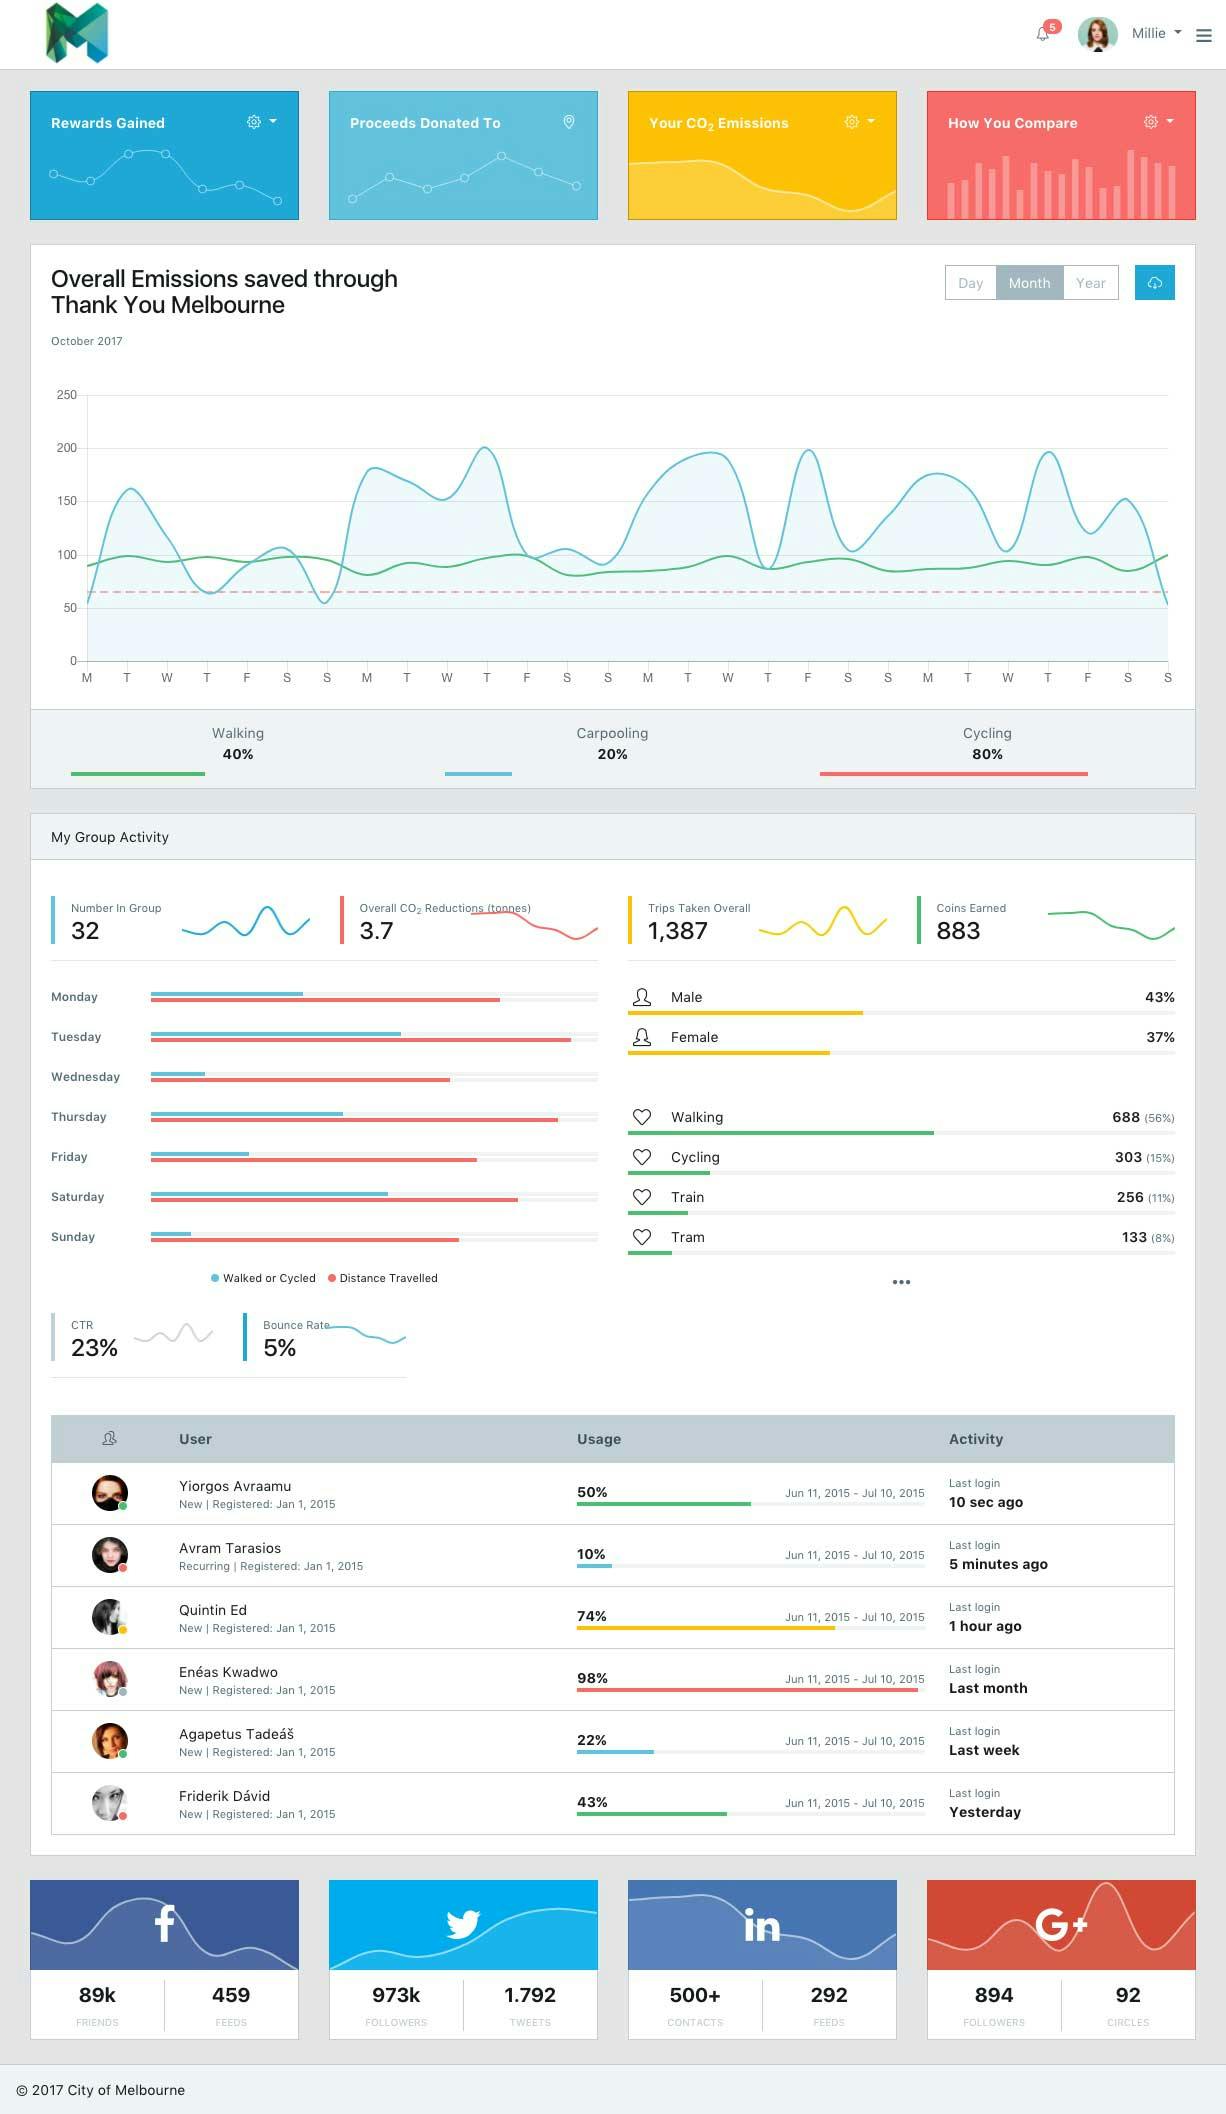Click Agapetus Tadeáš's avatar
The width and height of the screenshot is (1226, 2114).
(x=110, y=1741)
